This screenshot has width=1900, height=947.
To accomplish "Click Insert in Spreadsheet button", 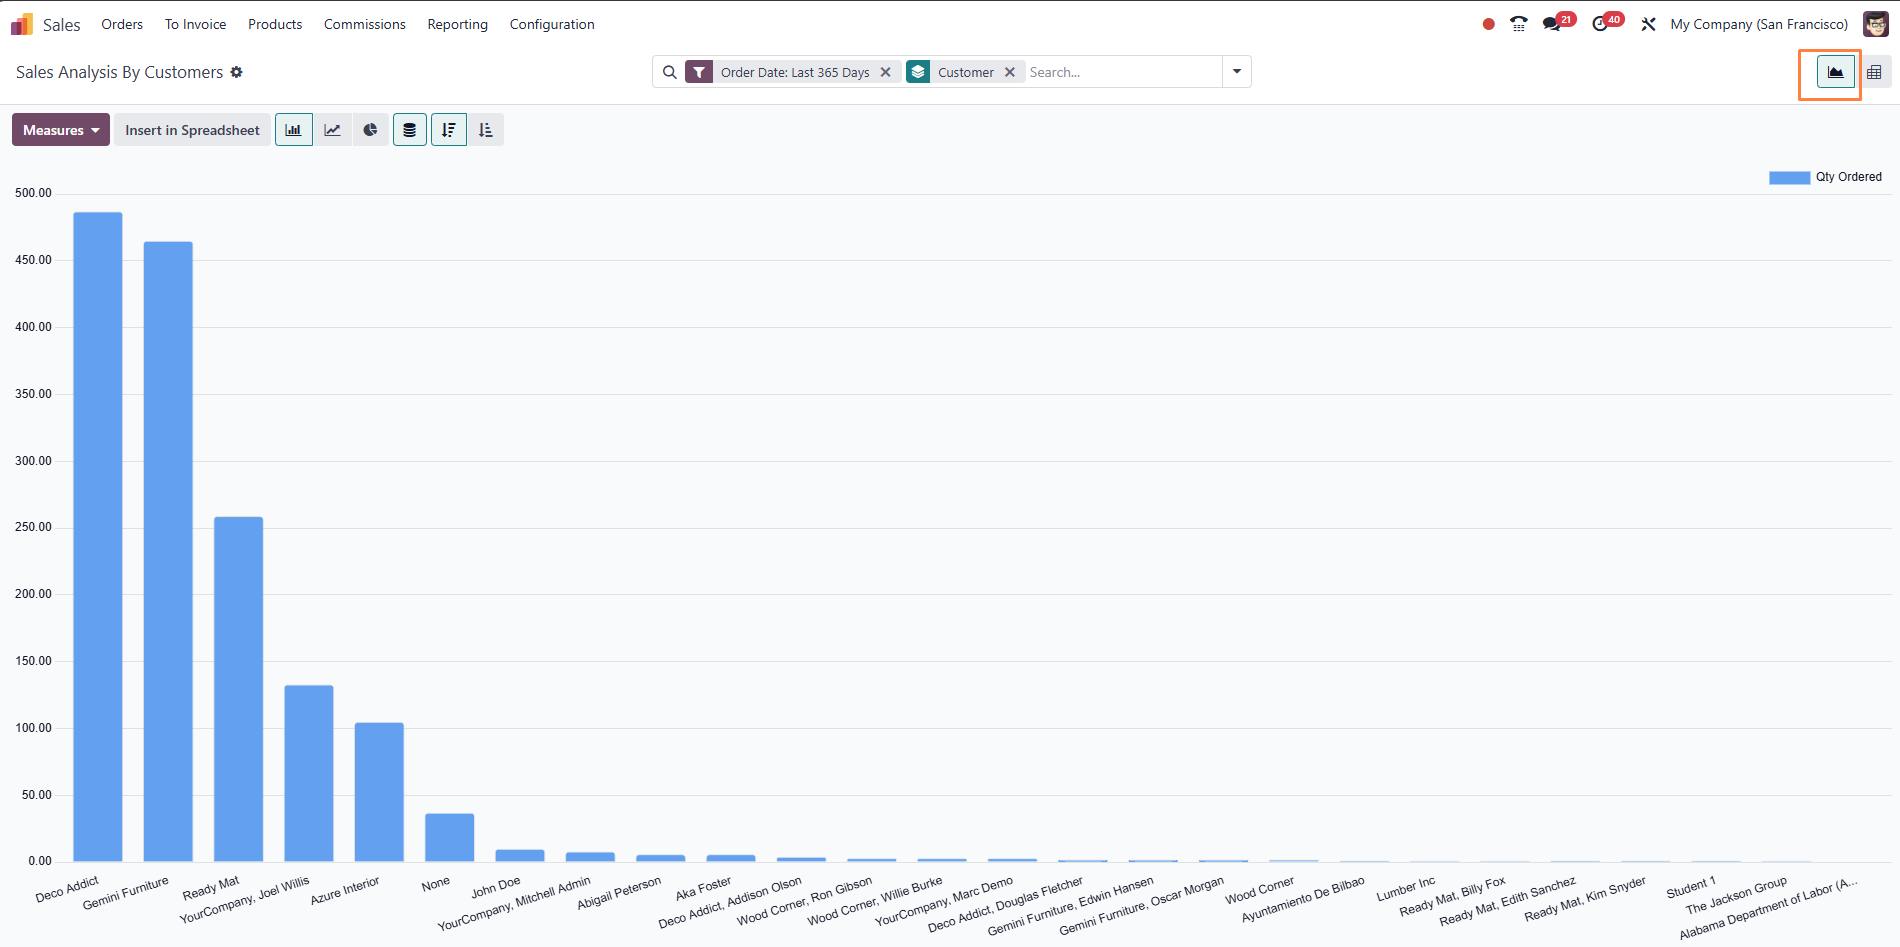I will tap(192, 130).
